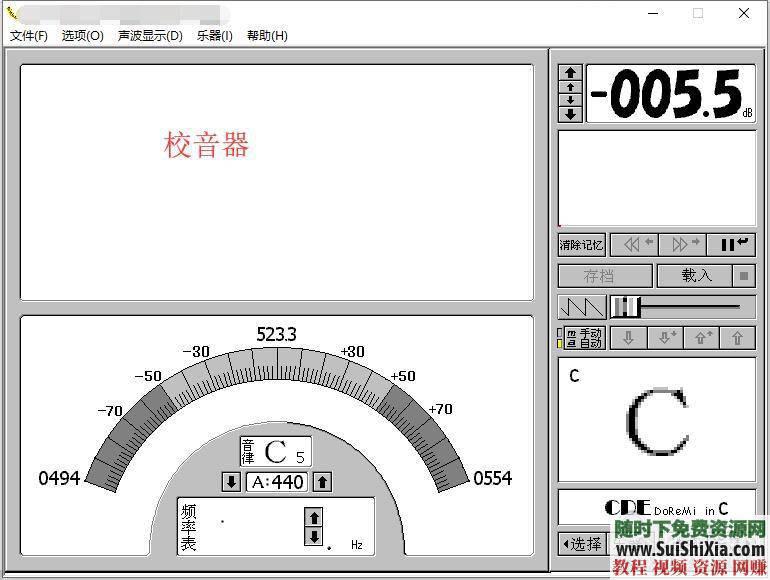
Task: Click the down arrow in the 频率表 box
Action: click(x=313, y=537)
